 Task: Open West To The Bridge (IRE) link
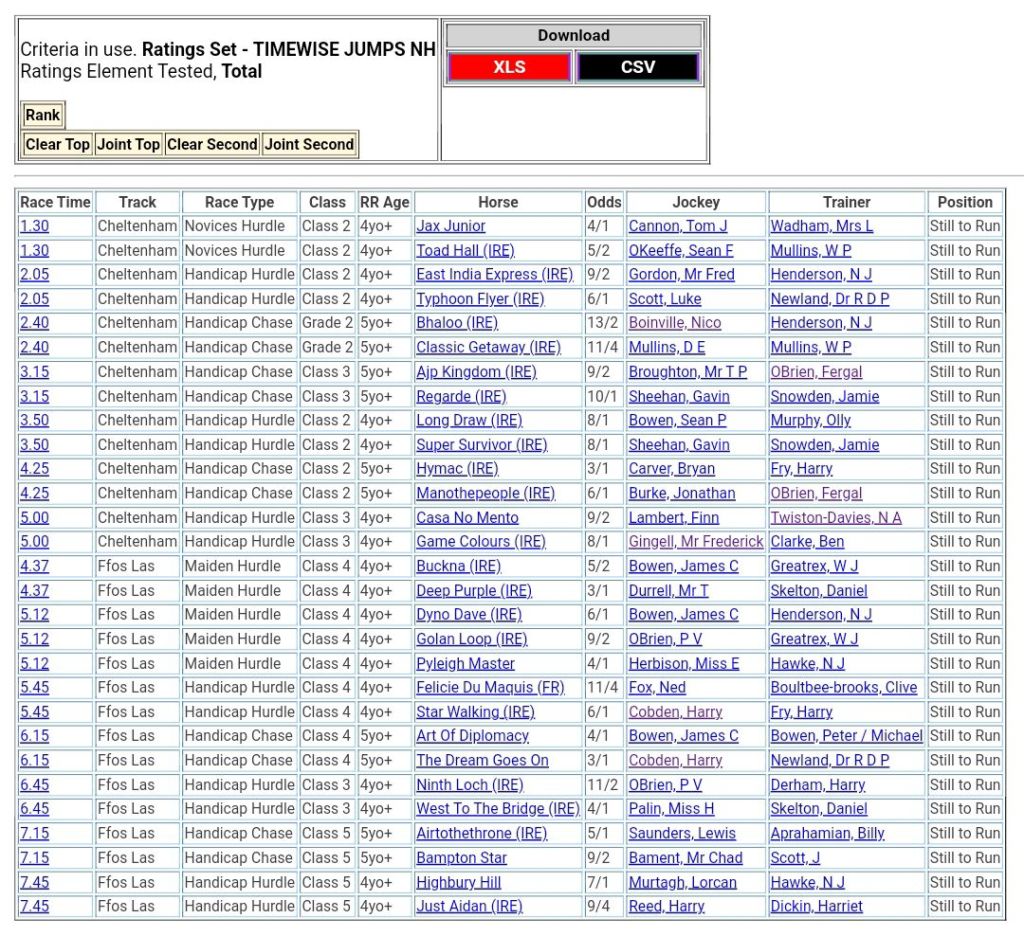point(497,809)
